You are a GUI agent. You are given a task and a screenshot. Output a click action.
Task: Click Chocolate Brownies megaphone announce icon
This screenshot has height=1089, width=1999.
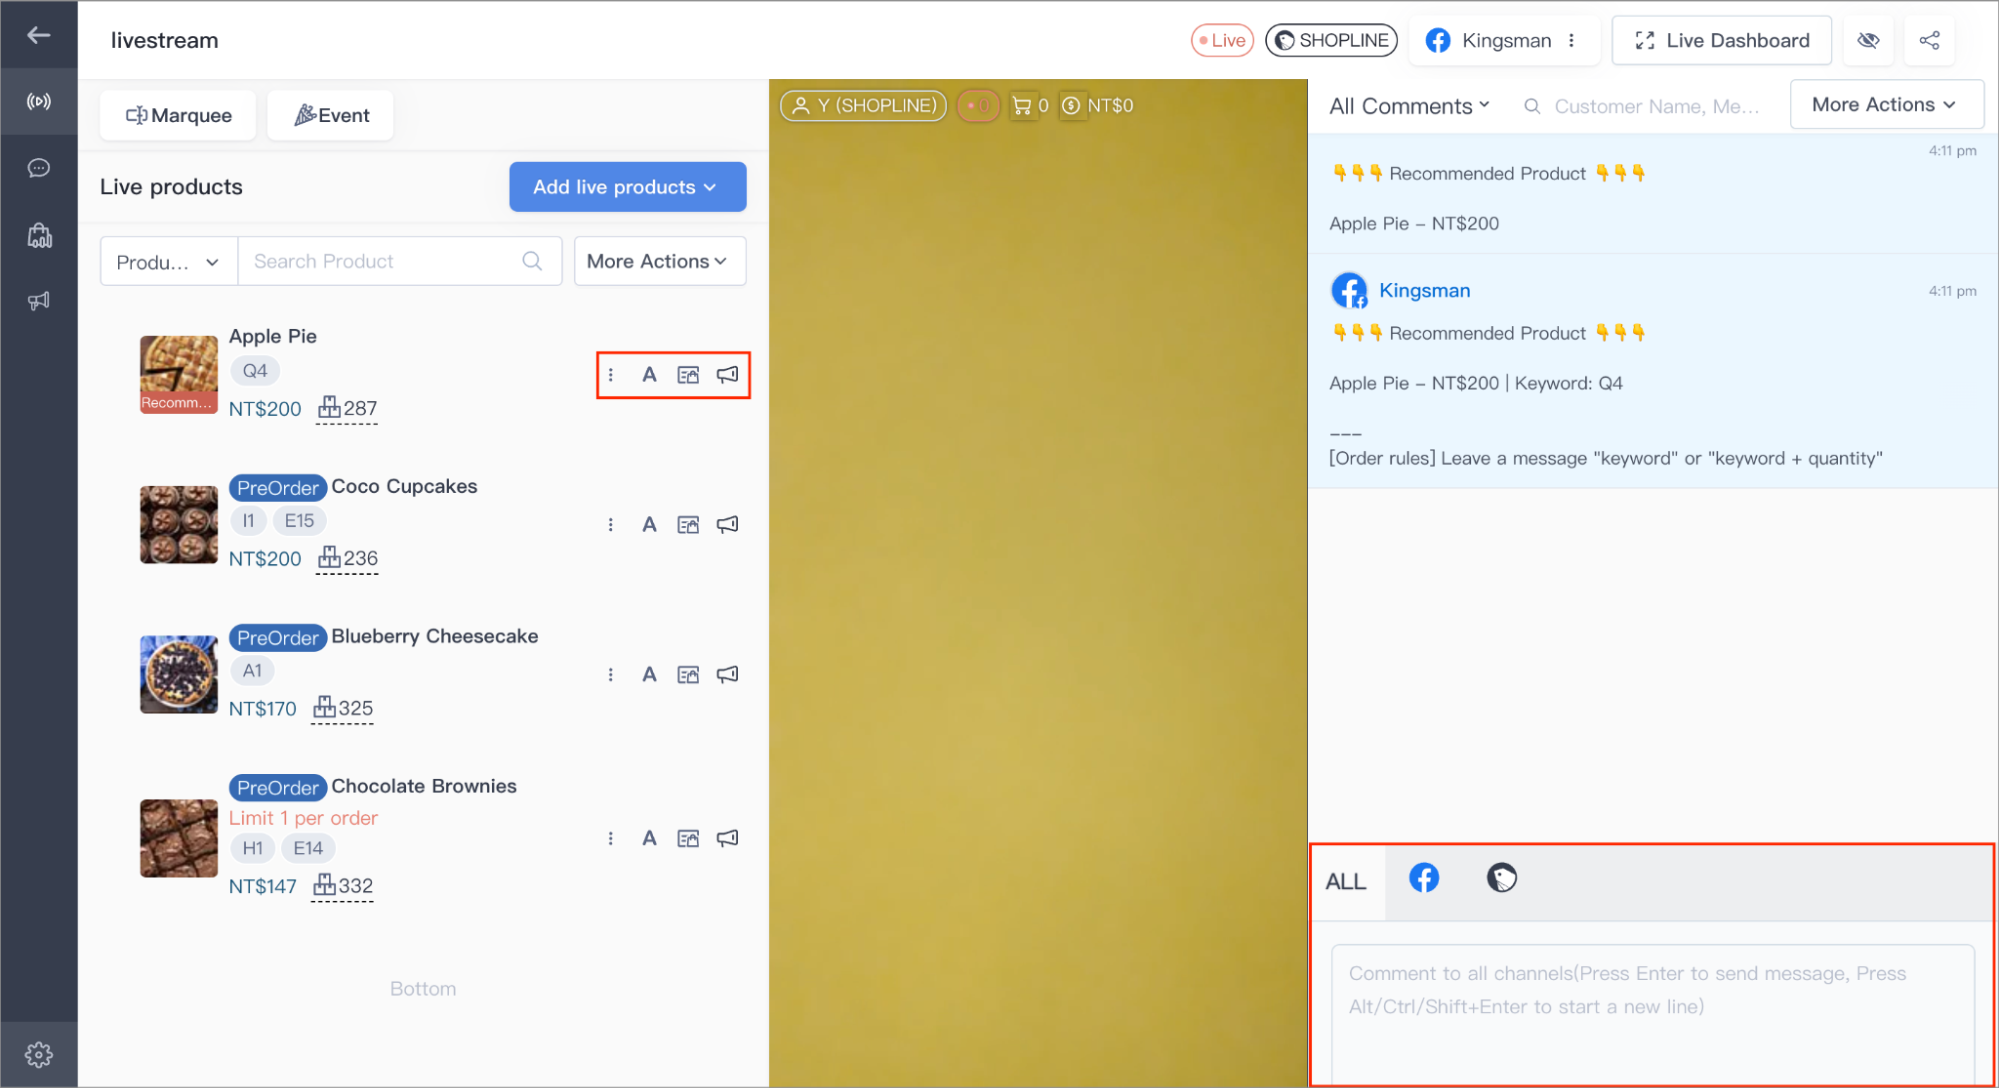click(728, 838)
